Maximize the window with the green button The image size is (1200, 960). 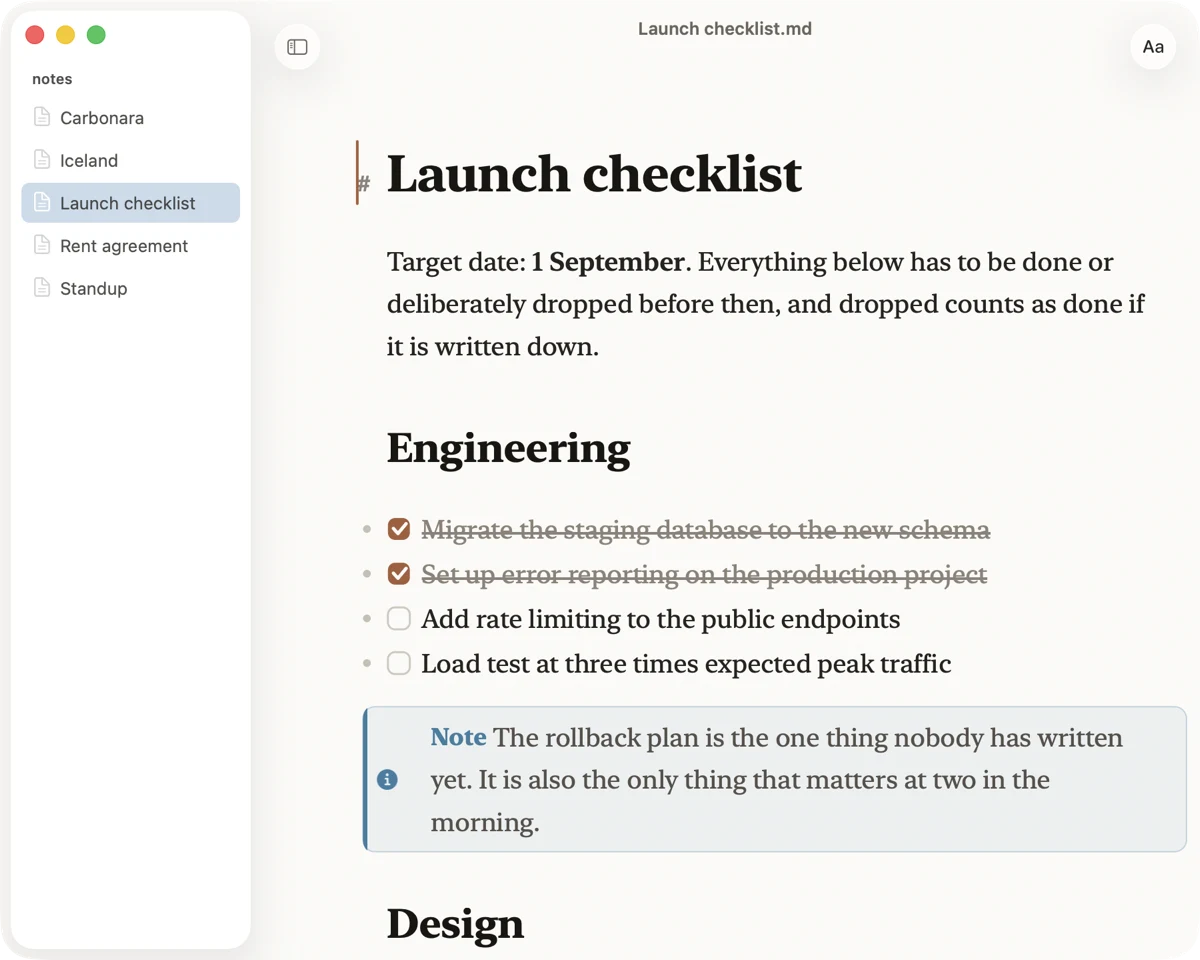click(x=96, y=35)
